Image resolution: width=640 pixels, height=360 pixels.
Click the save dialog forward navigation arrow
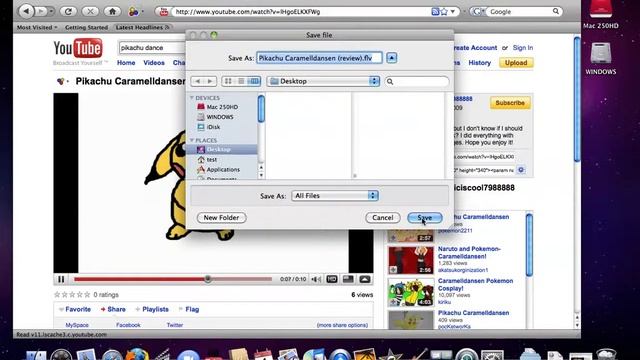(x=210, y=81)
